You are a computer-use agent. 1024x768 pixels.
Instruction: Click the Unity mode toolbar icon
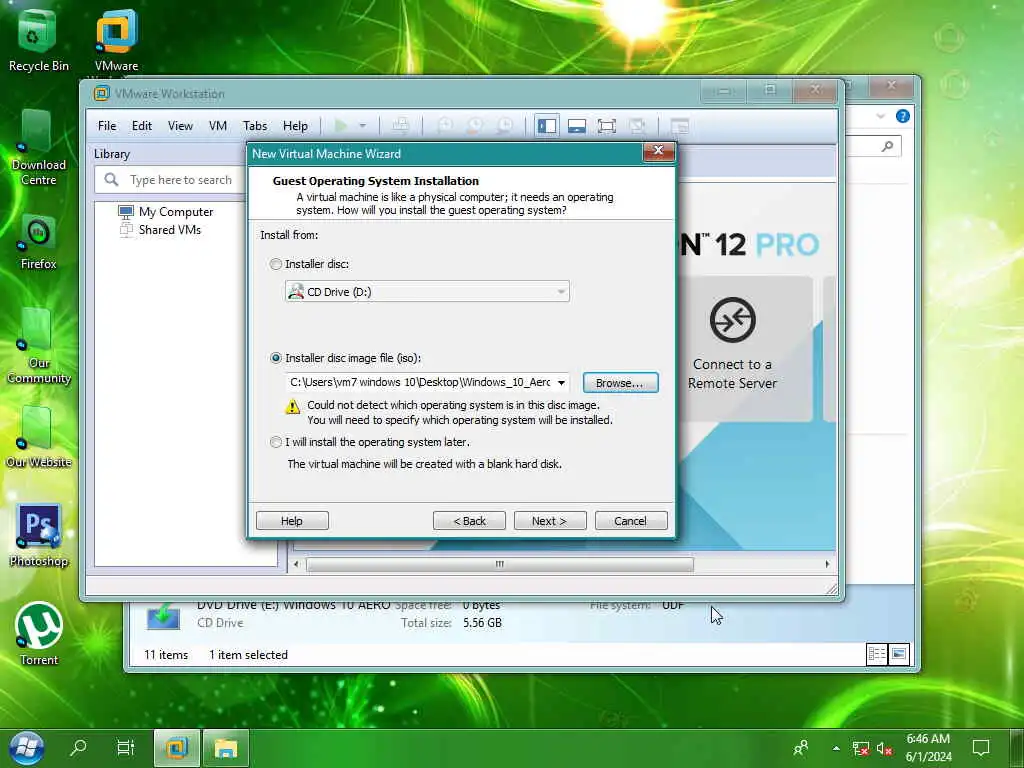[637, 125]
